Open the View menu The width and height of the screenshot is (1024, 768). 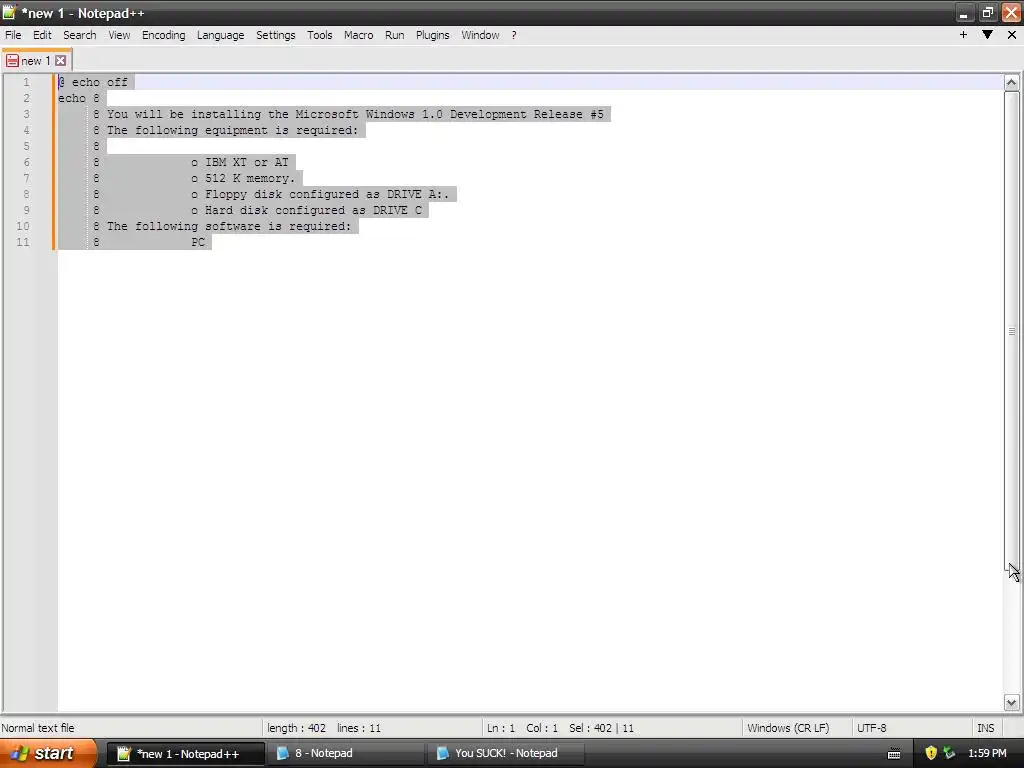(x=119, y=35)
